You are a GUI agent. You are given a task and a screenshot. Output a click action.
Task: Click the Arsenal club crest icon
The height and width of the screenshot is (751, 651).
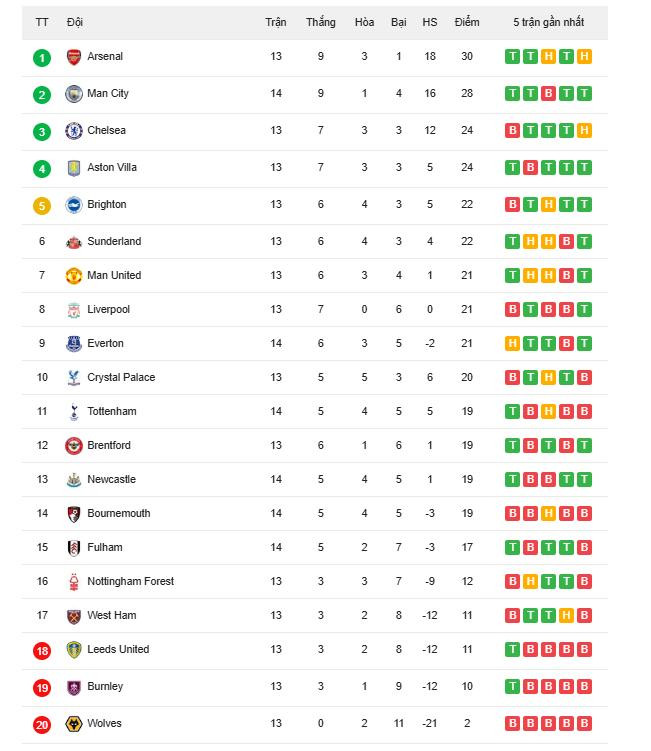click(x=73, y=57)
